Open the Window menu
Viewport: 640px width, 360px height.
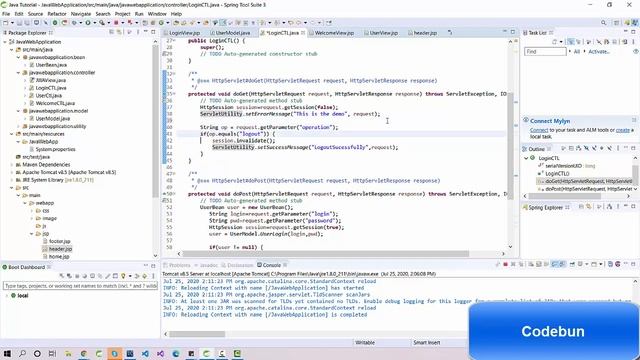[x=157, y=14]
